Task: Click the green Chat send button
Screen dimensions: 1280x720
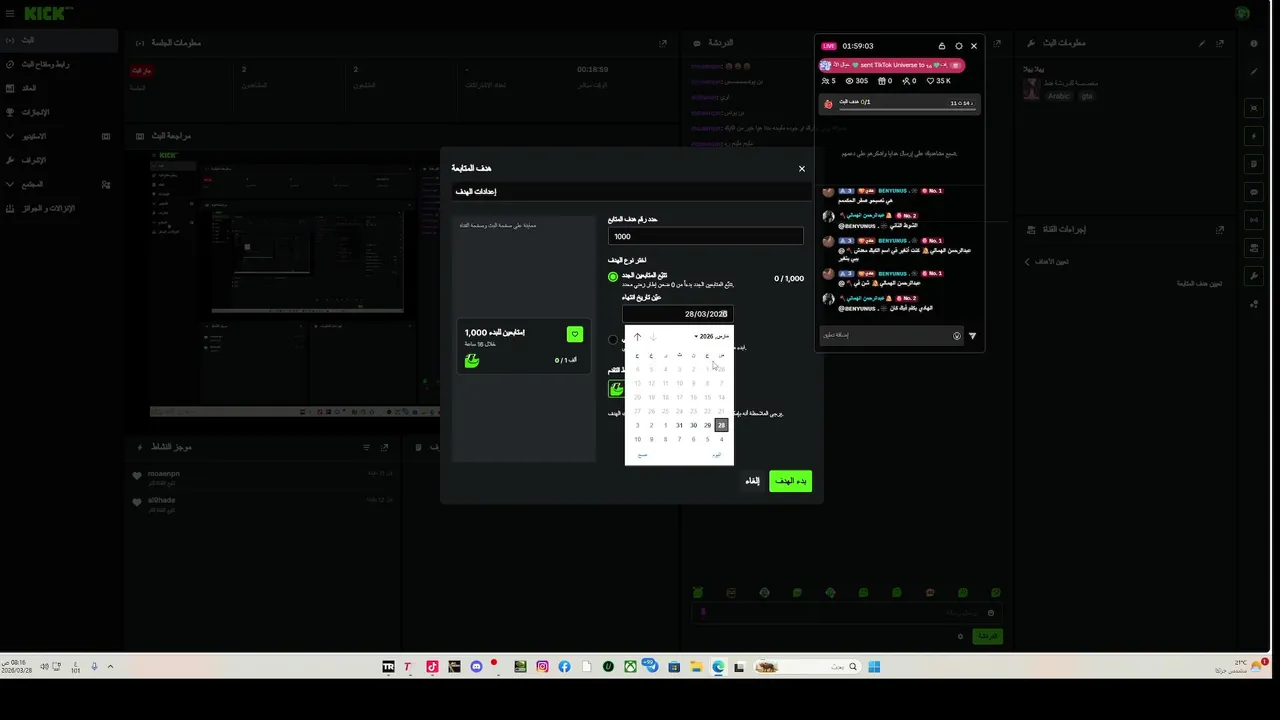Action: tap(988, 636)
